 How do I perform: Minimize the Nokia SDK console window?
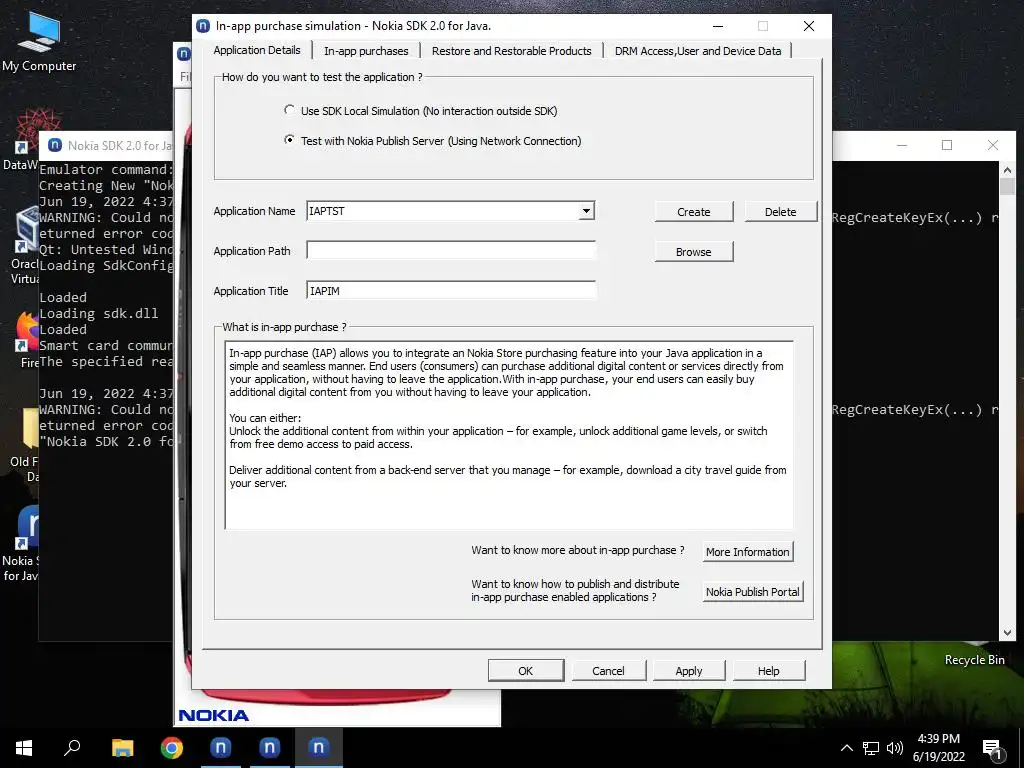pos(902,145)
